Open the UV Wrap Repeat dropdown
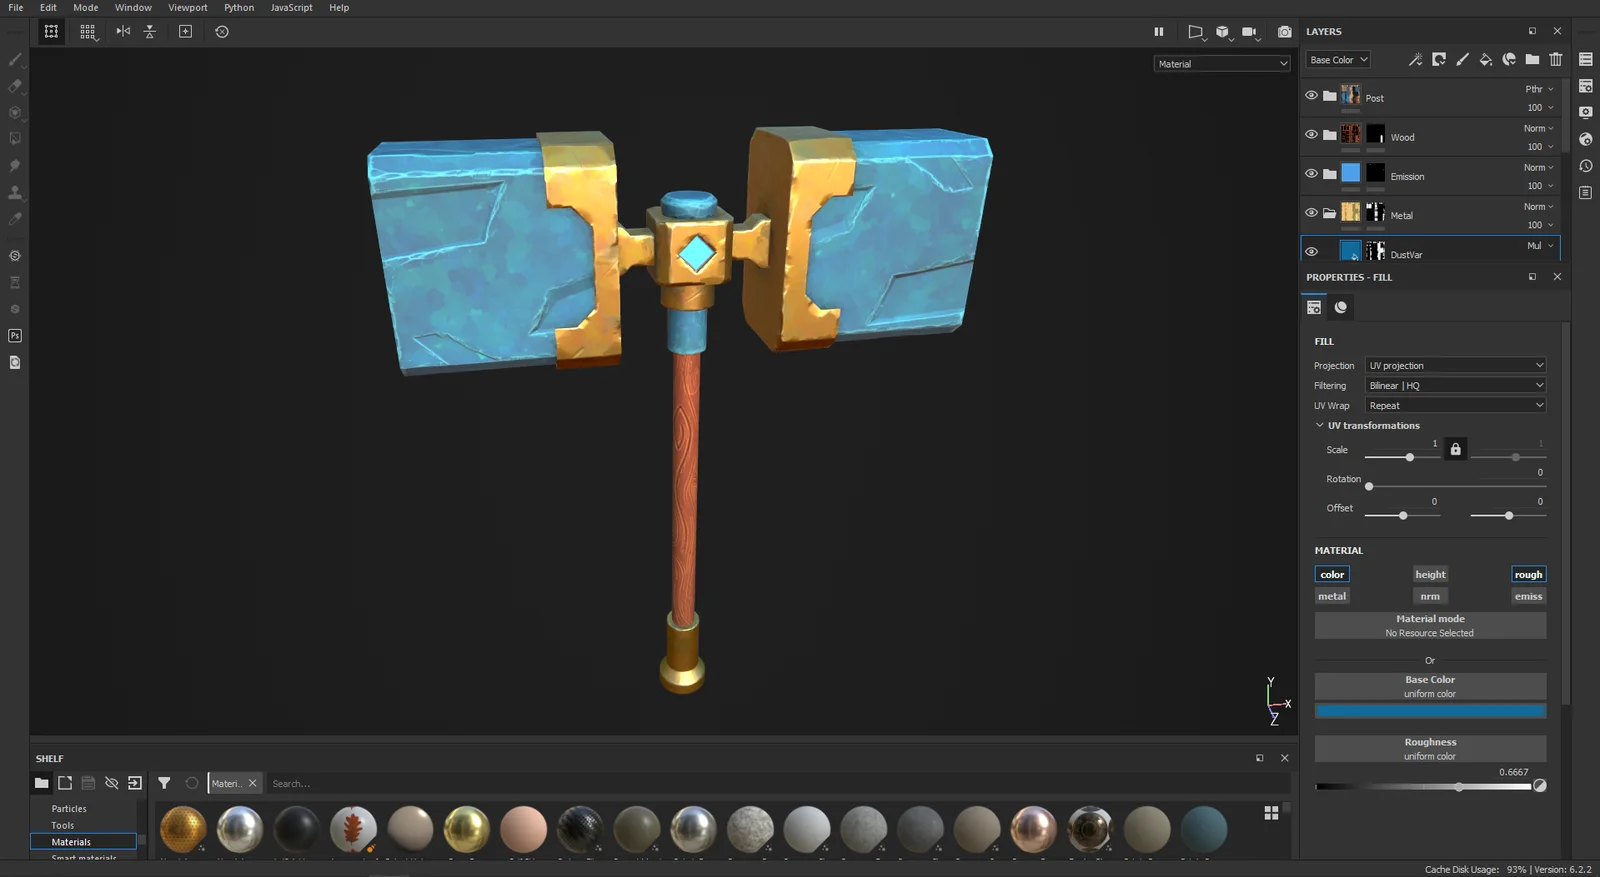The height and width of the screenshot is (877, 1600). click(1456, 405)
